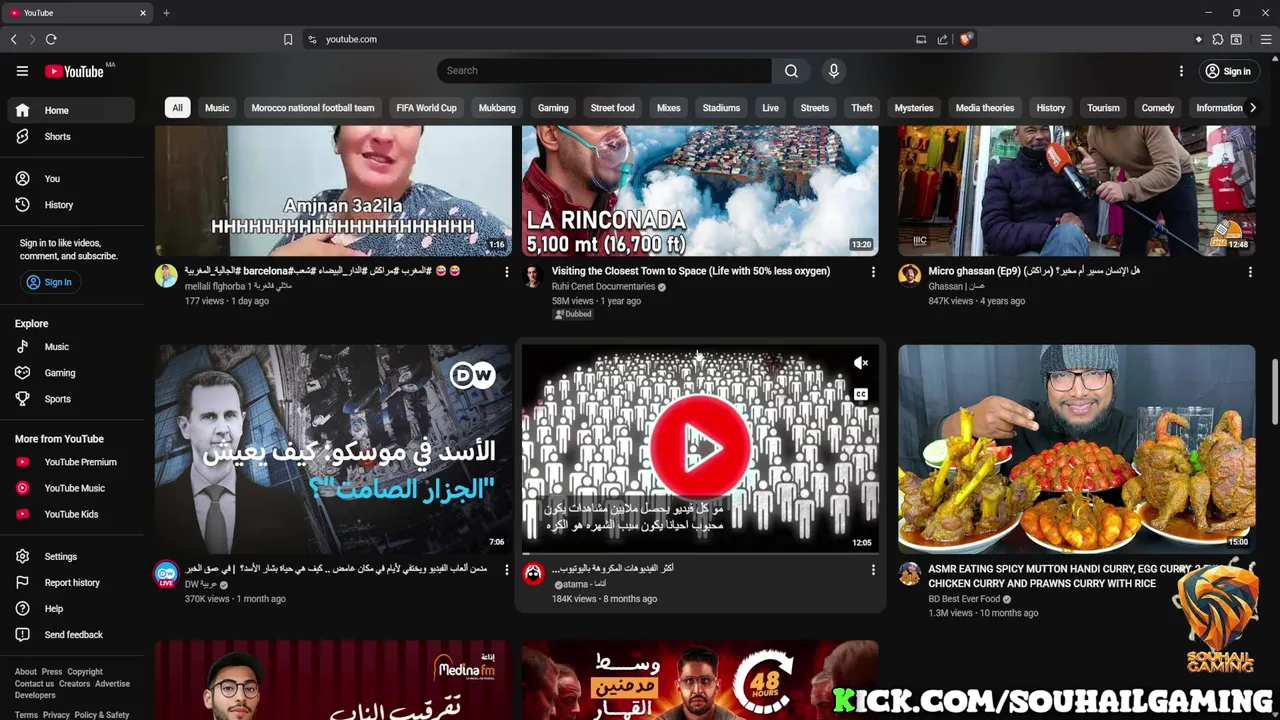Open options menu for mellali flghorba video
This screenshot has width=1280, height=720.
coord(506,272)
